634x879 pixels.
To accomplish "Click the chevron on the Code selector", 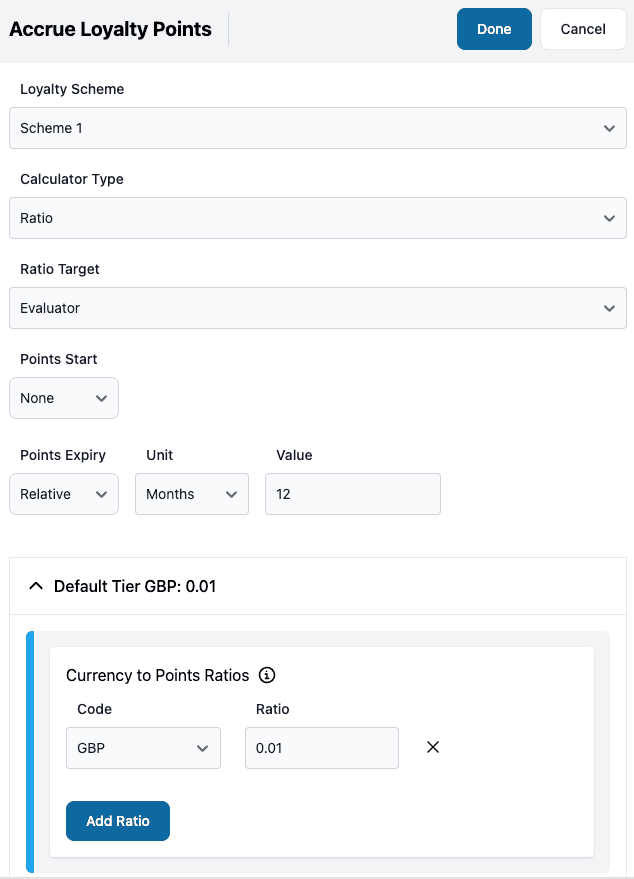I will pyautogui.click(x=204, y=747).
